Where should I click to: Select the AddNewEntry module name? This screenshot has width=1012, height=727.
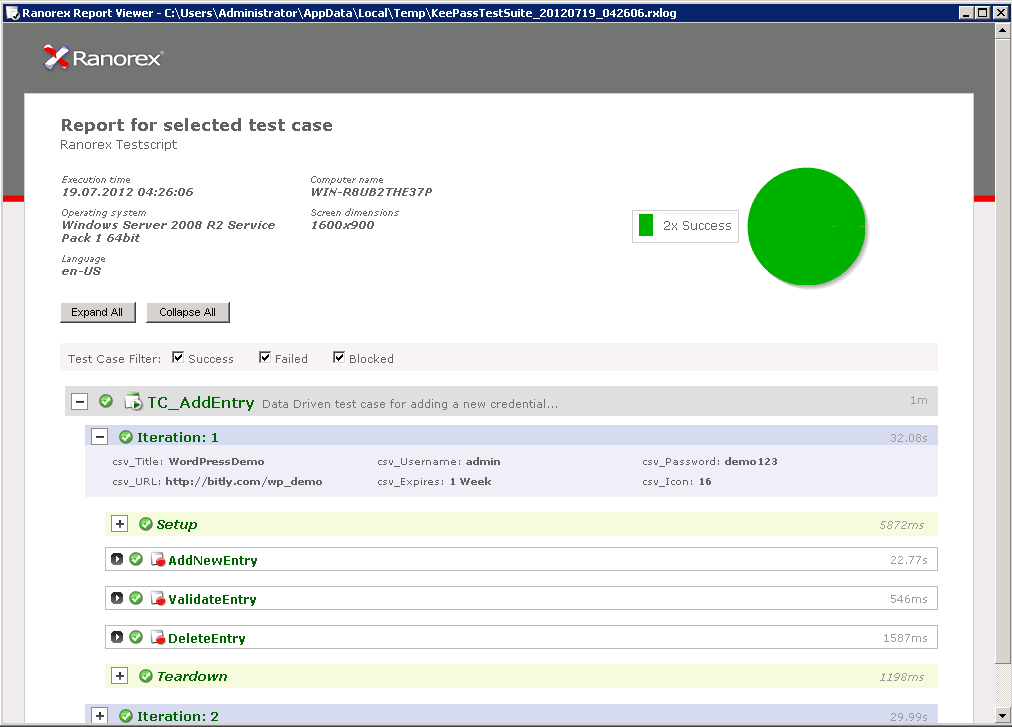coord(213,560)
